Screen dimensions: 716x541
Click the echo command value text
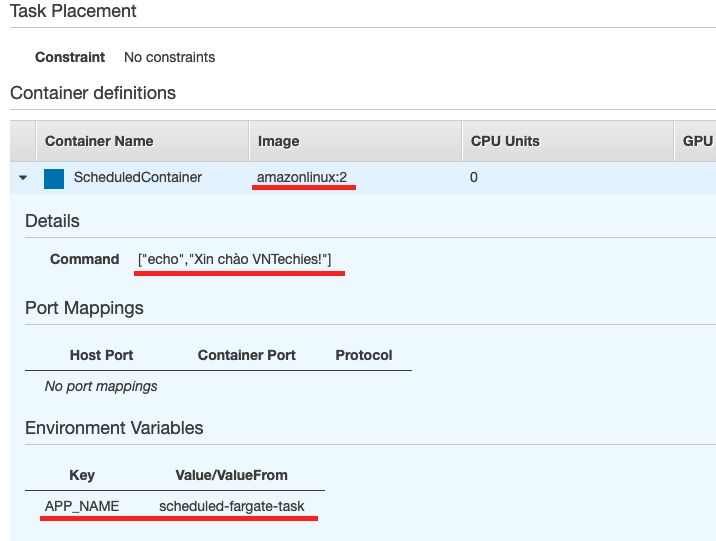coord(235,259)
